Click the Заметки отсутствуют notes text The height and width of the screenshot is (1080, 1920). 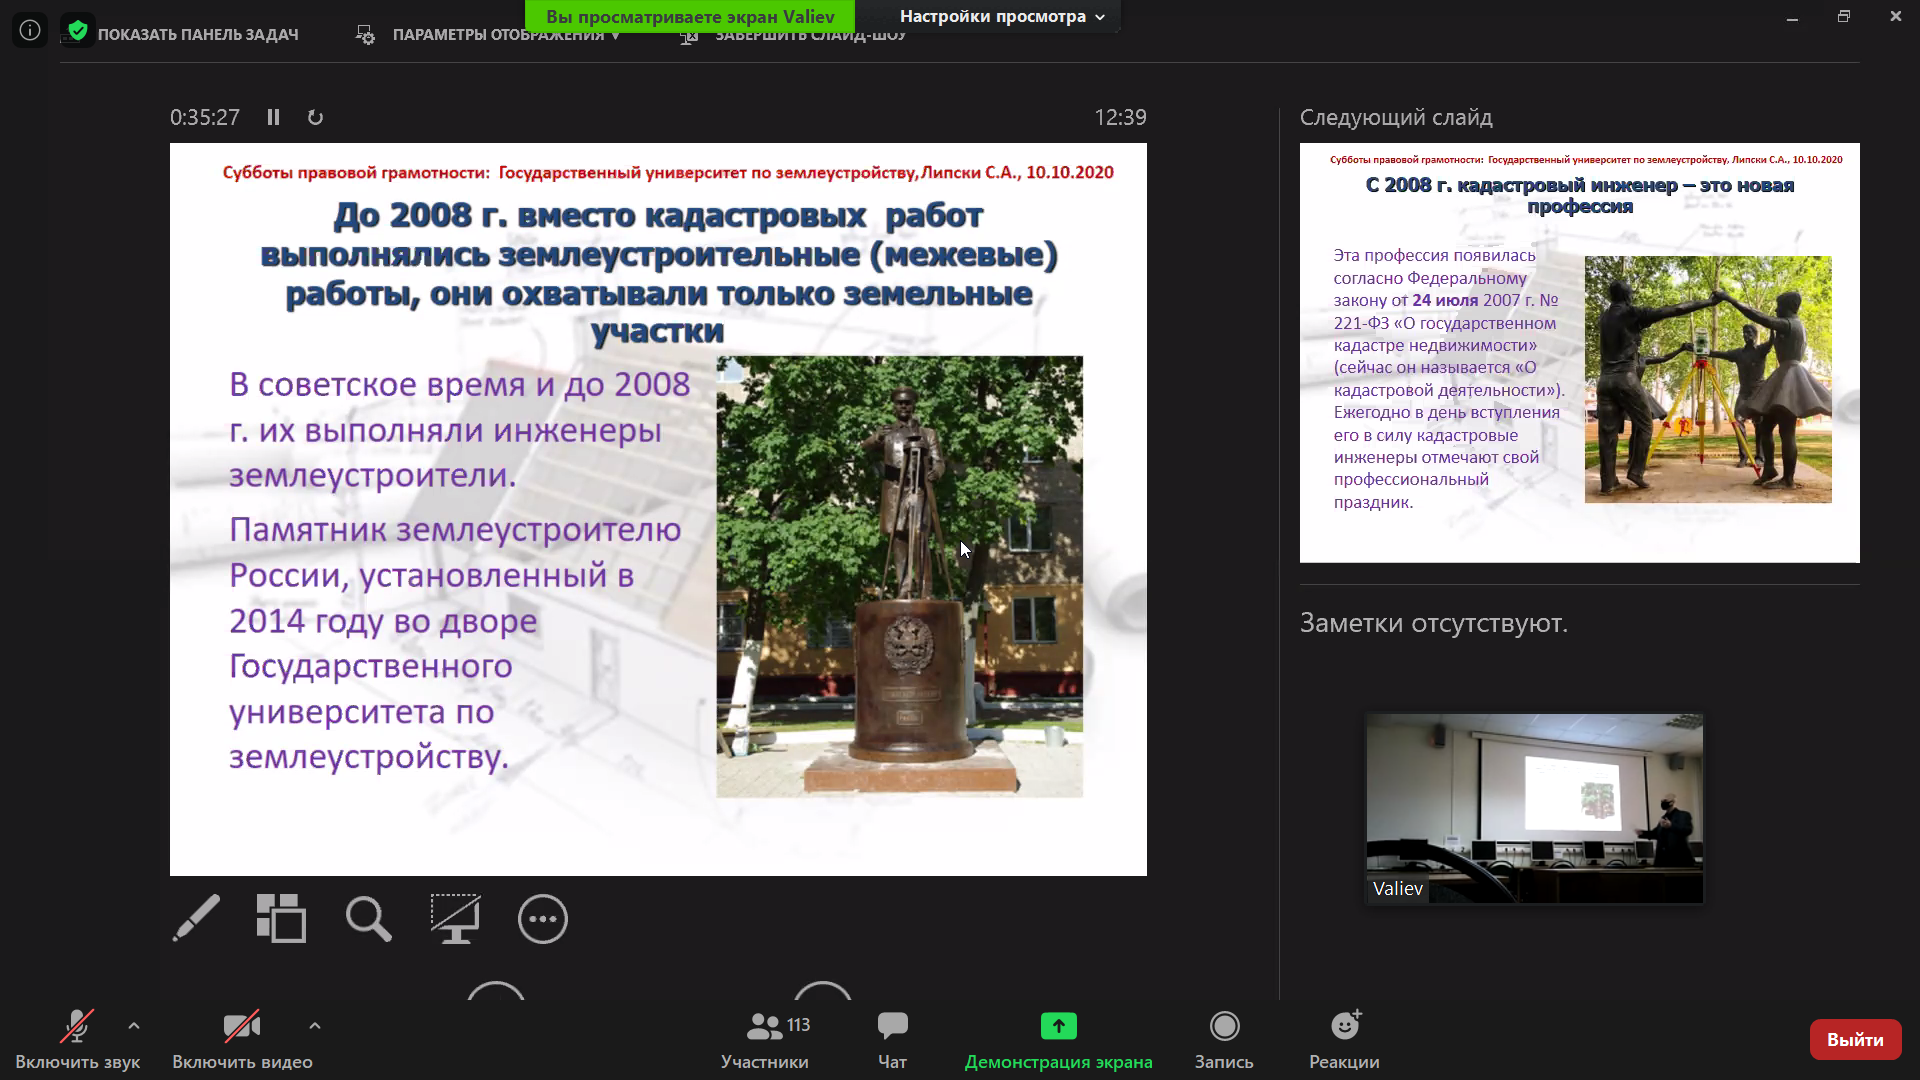tap(1433, 623)
